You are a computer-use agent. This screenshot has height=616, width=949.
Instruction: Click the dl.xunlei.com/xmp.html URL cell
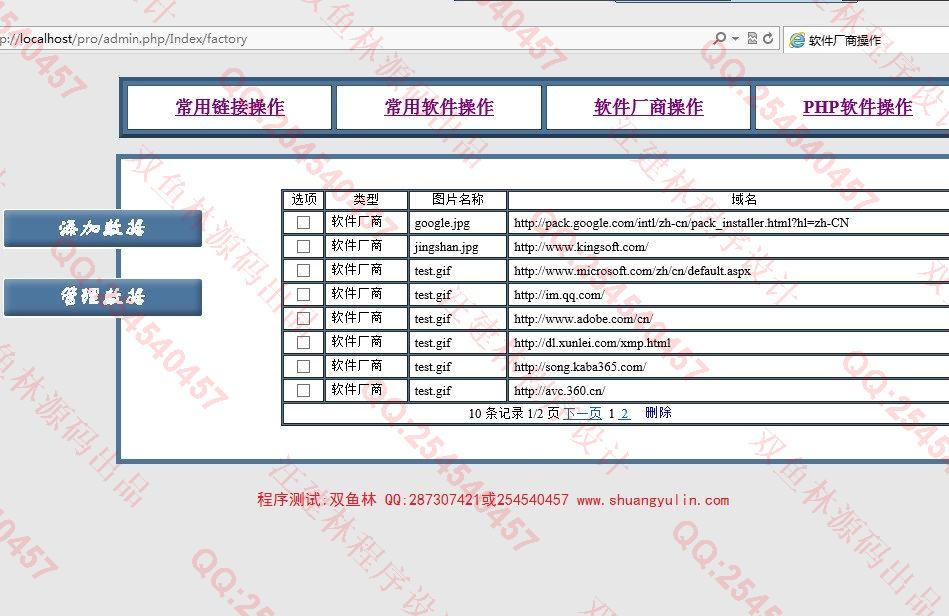[729, 342]
